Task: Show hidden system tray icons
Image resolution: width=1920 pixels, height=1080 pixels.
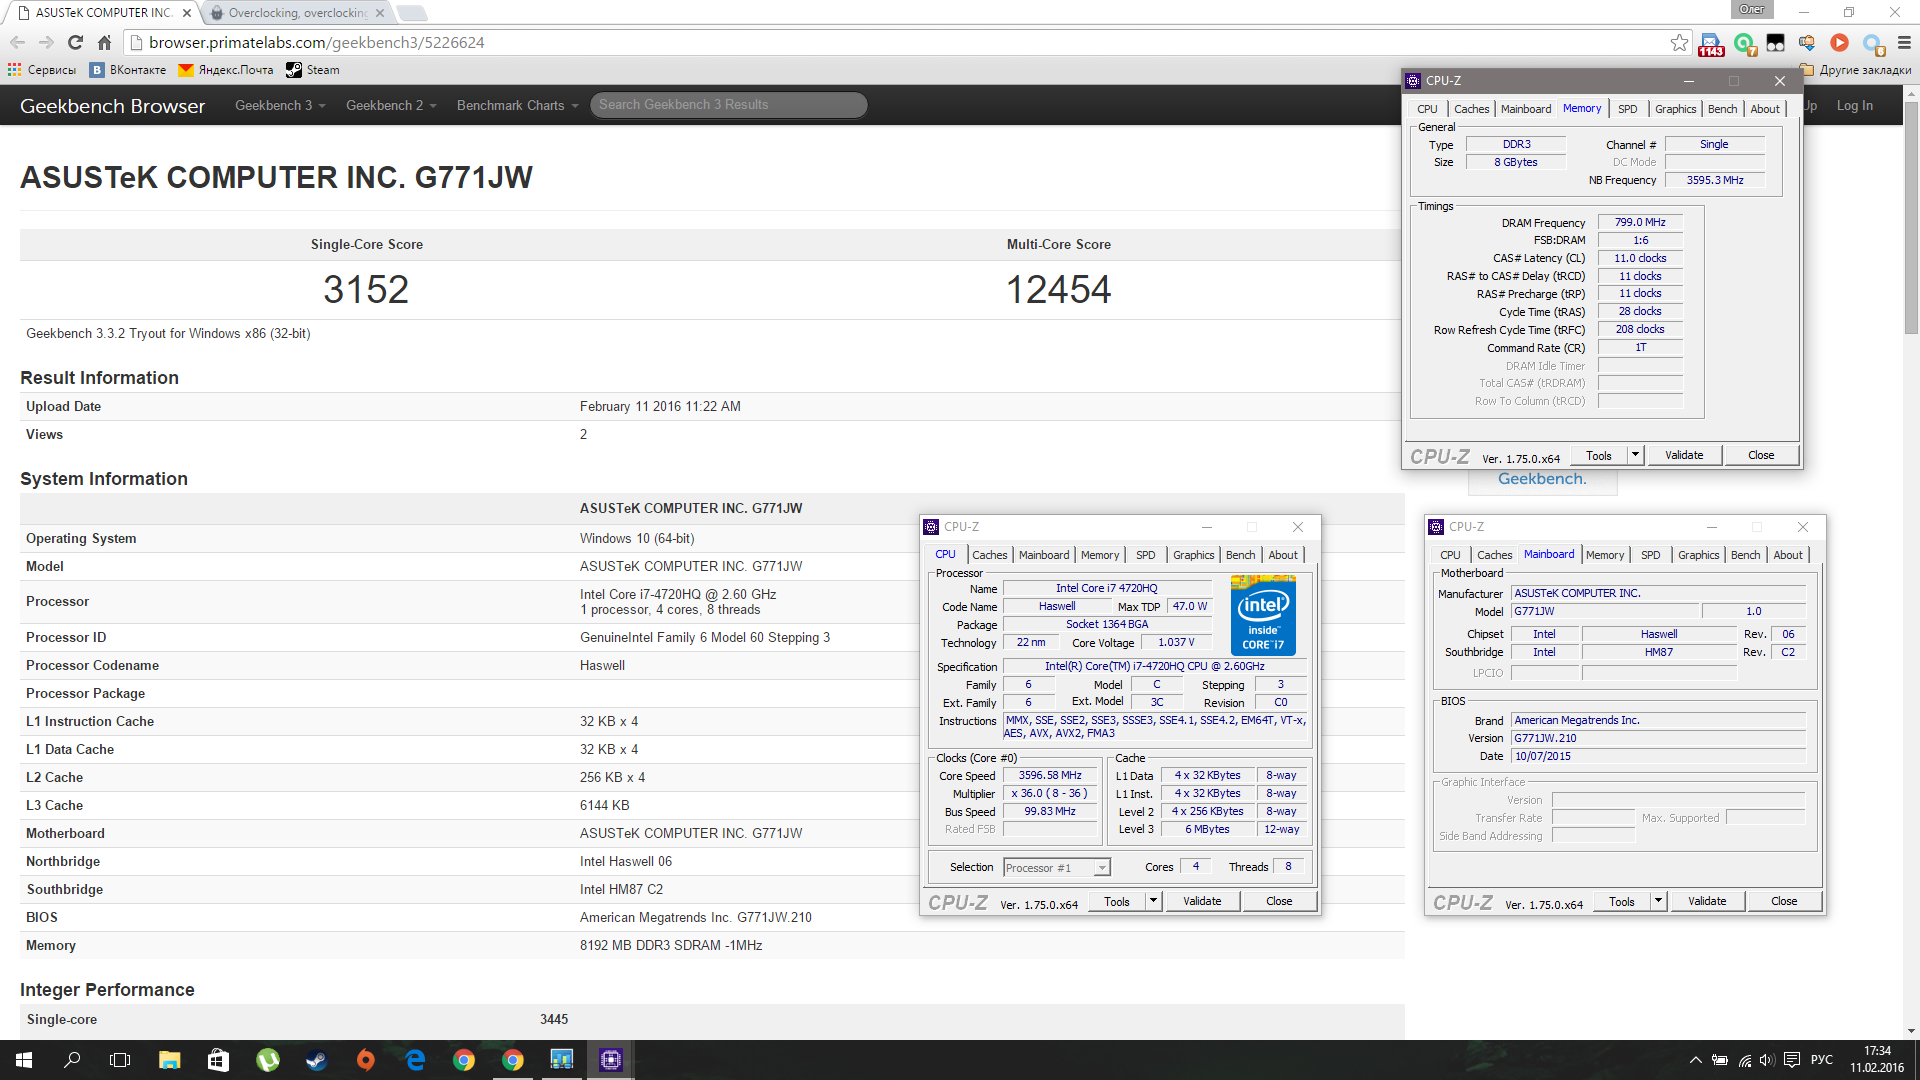Action: tap(1695, 1060)
